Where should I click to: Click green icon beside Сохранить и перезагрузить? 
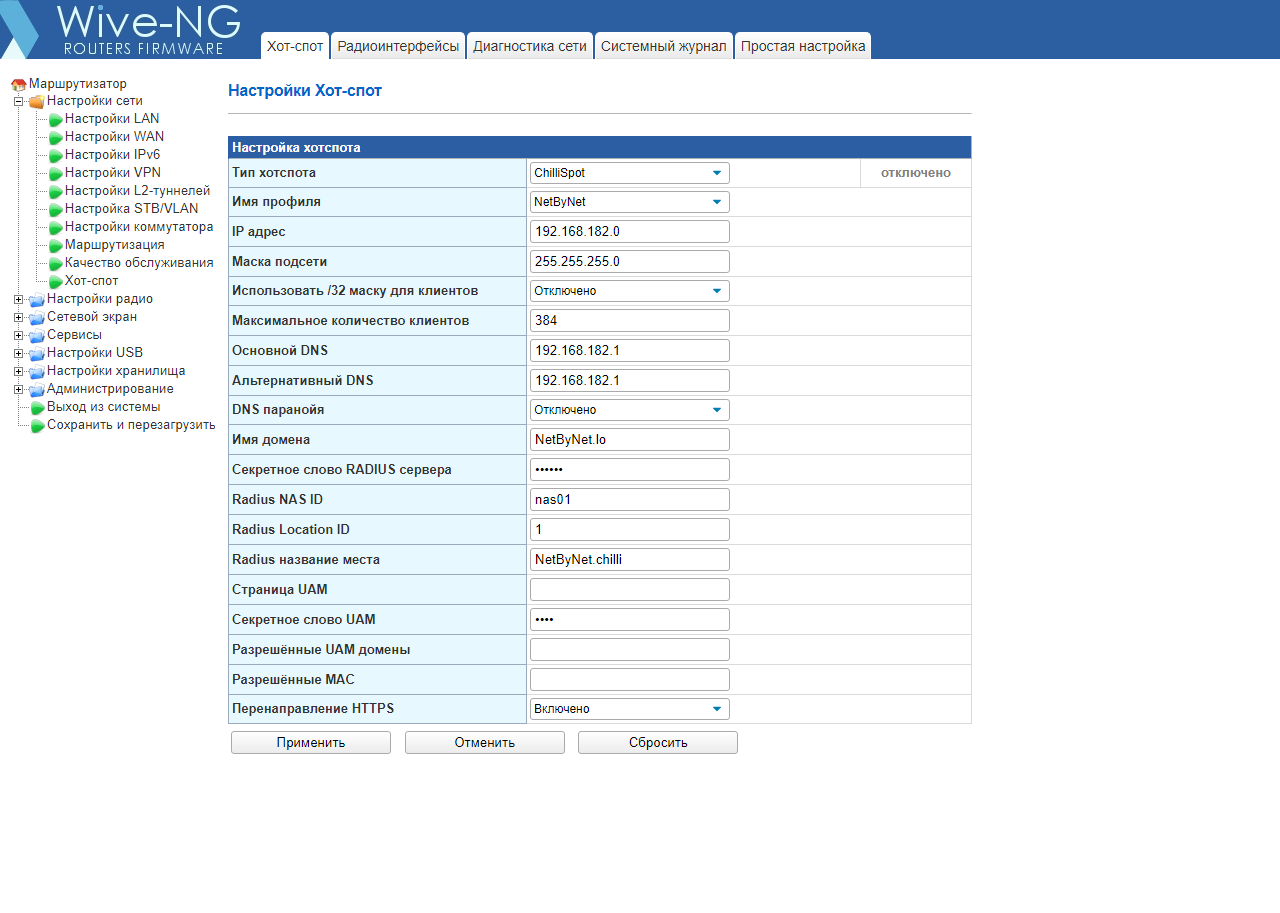[x=38, y=426]
